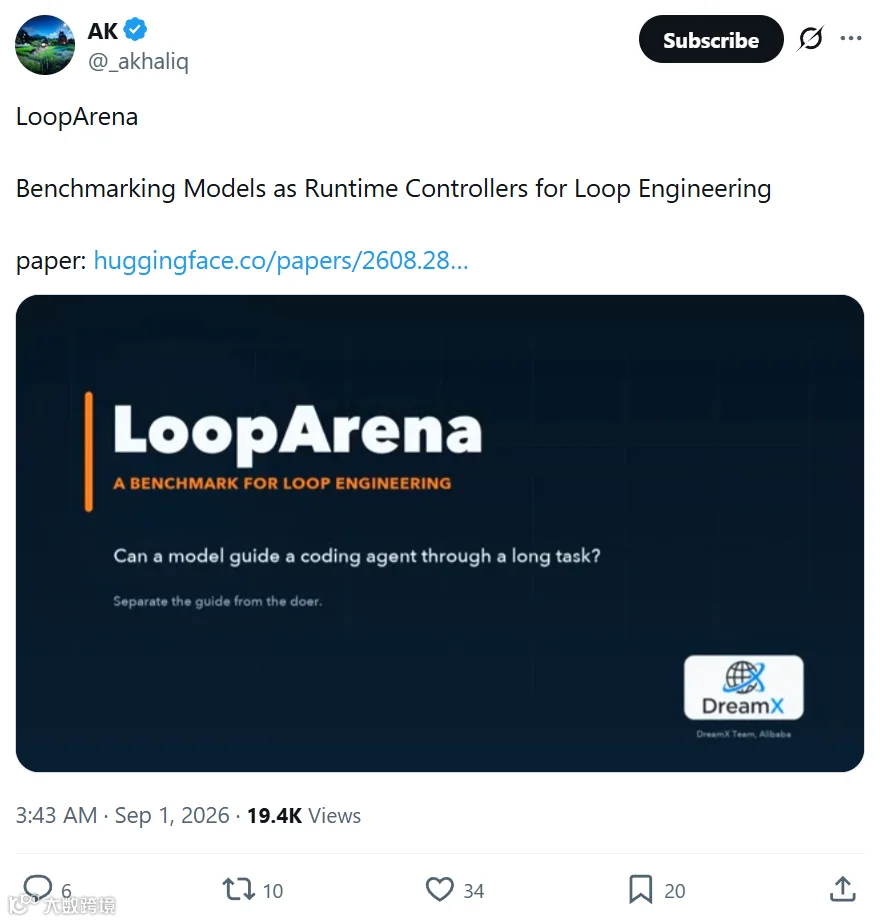Click the 3:43 AM Sep 1, 2026 timestamp

pyautogui.click(x=122, y=816)
